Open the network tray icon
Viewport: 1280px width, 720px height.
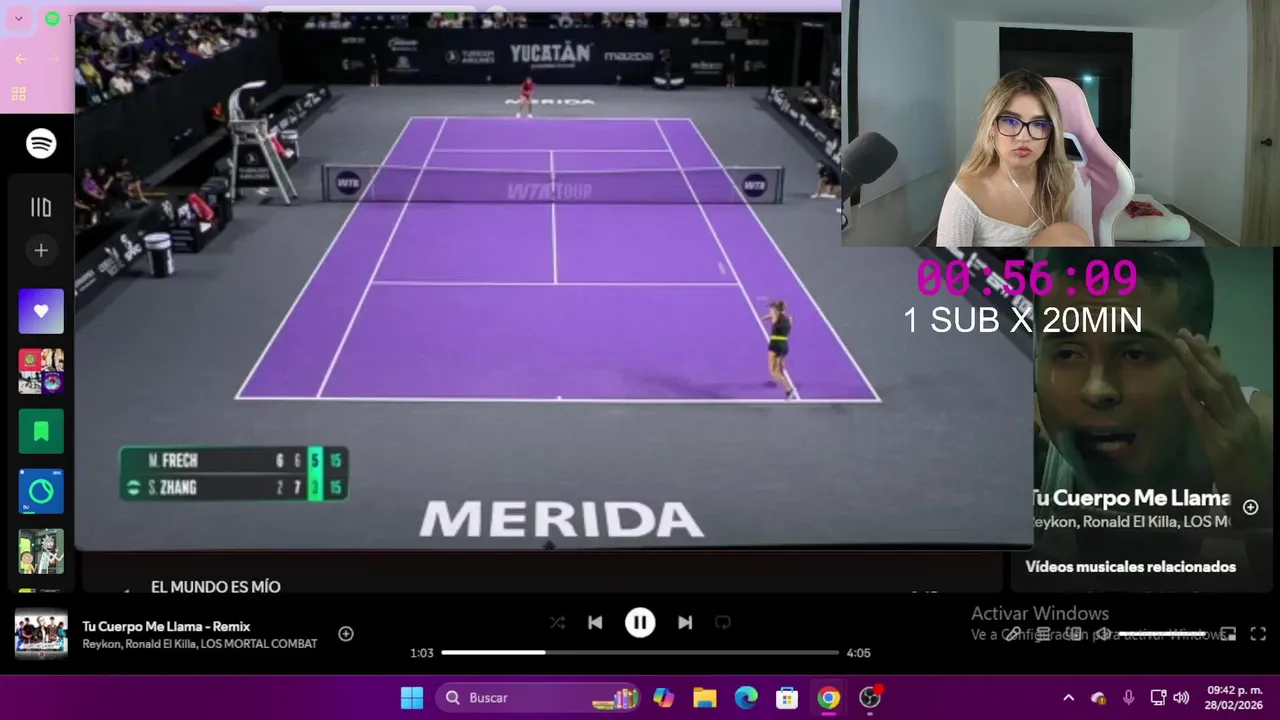tap(1158, 698)
